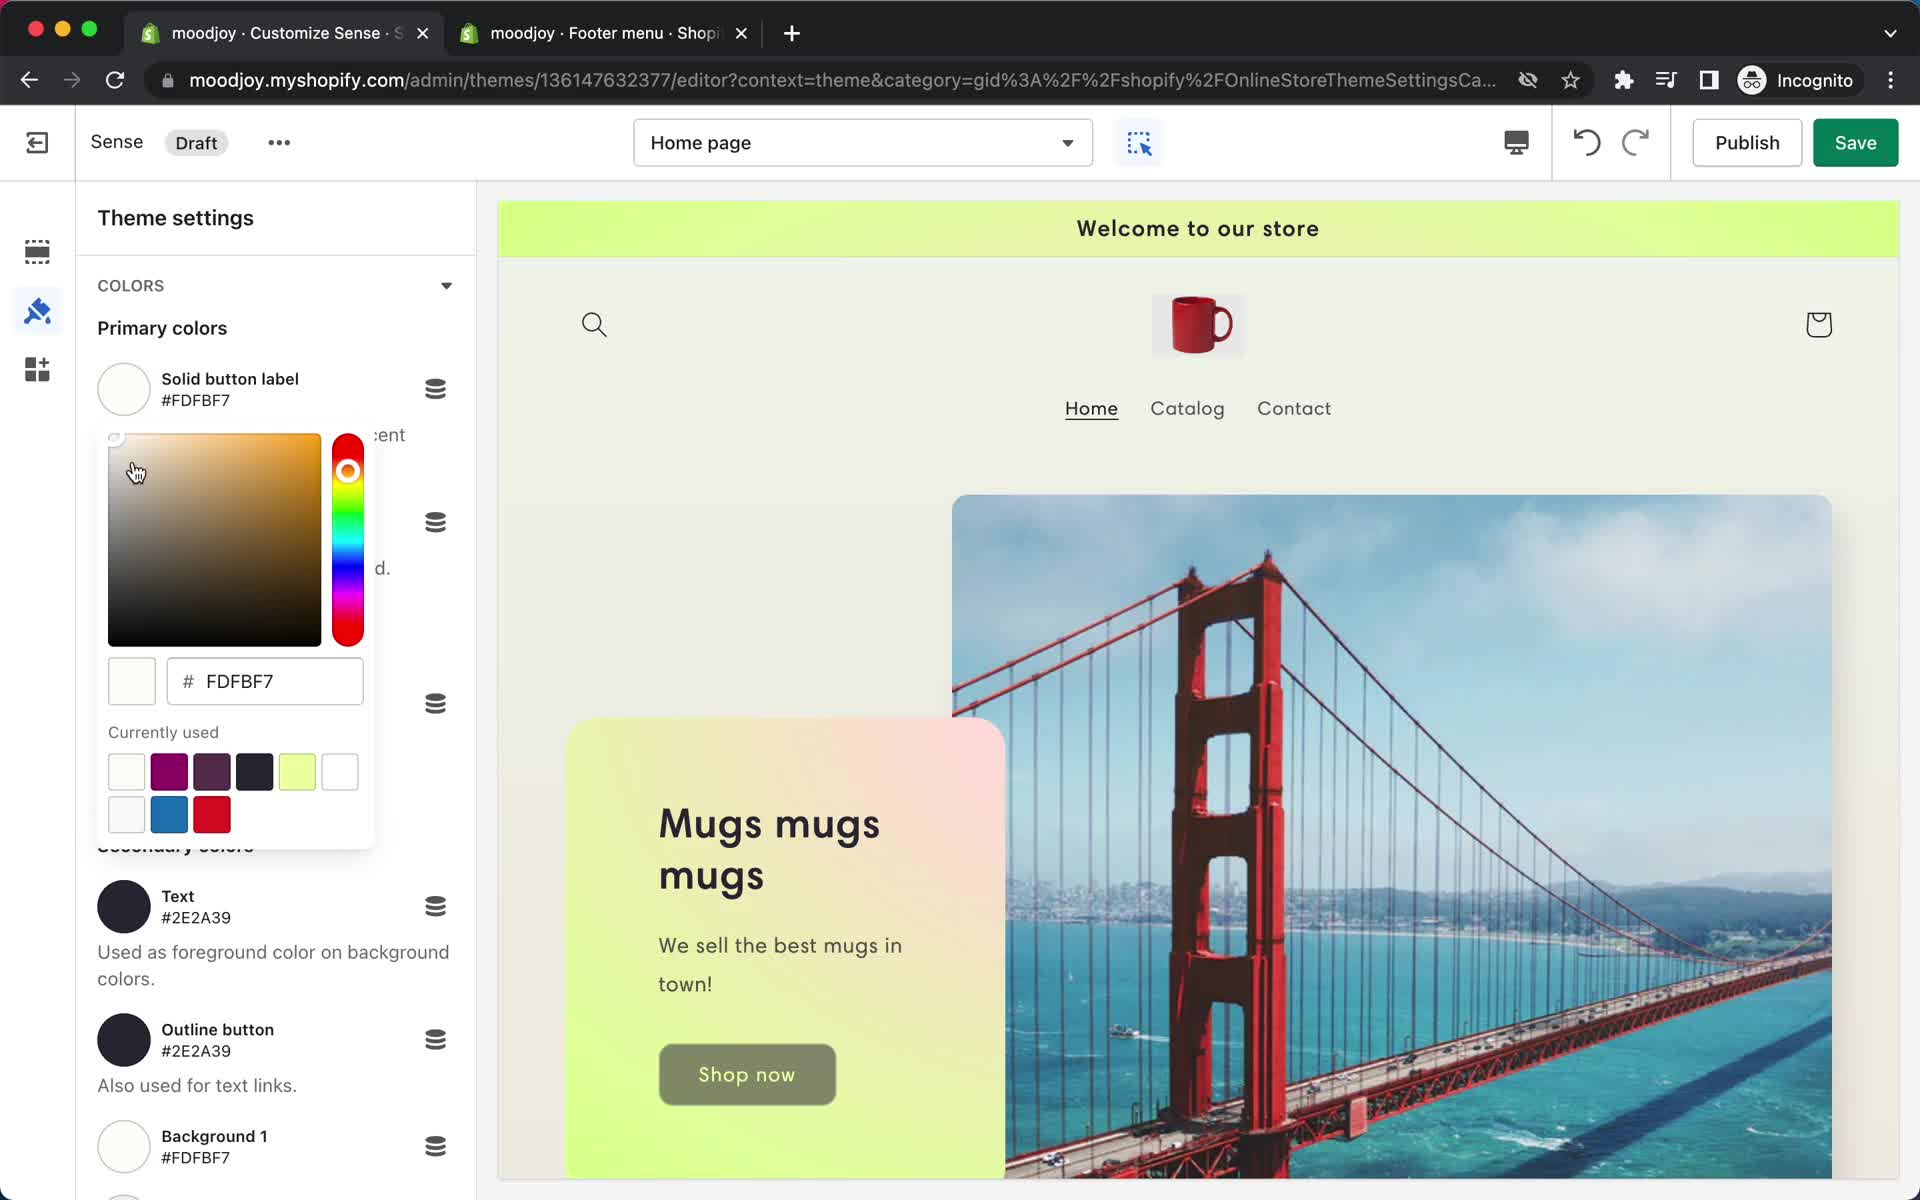Click the Sections panel icon in sidebar
This screenshot has height=1200, width=1920.
coord(37,250)
